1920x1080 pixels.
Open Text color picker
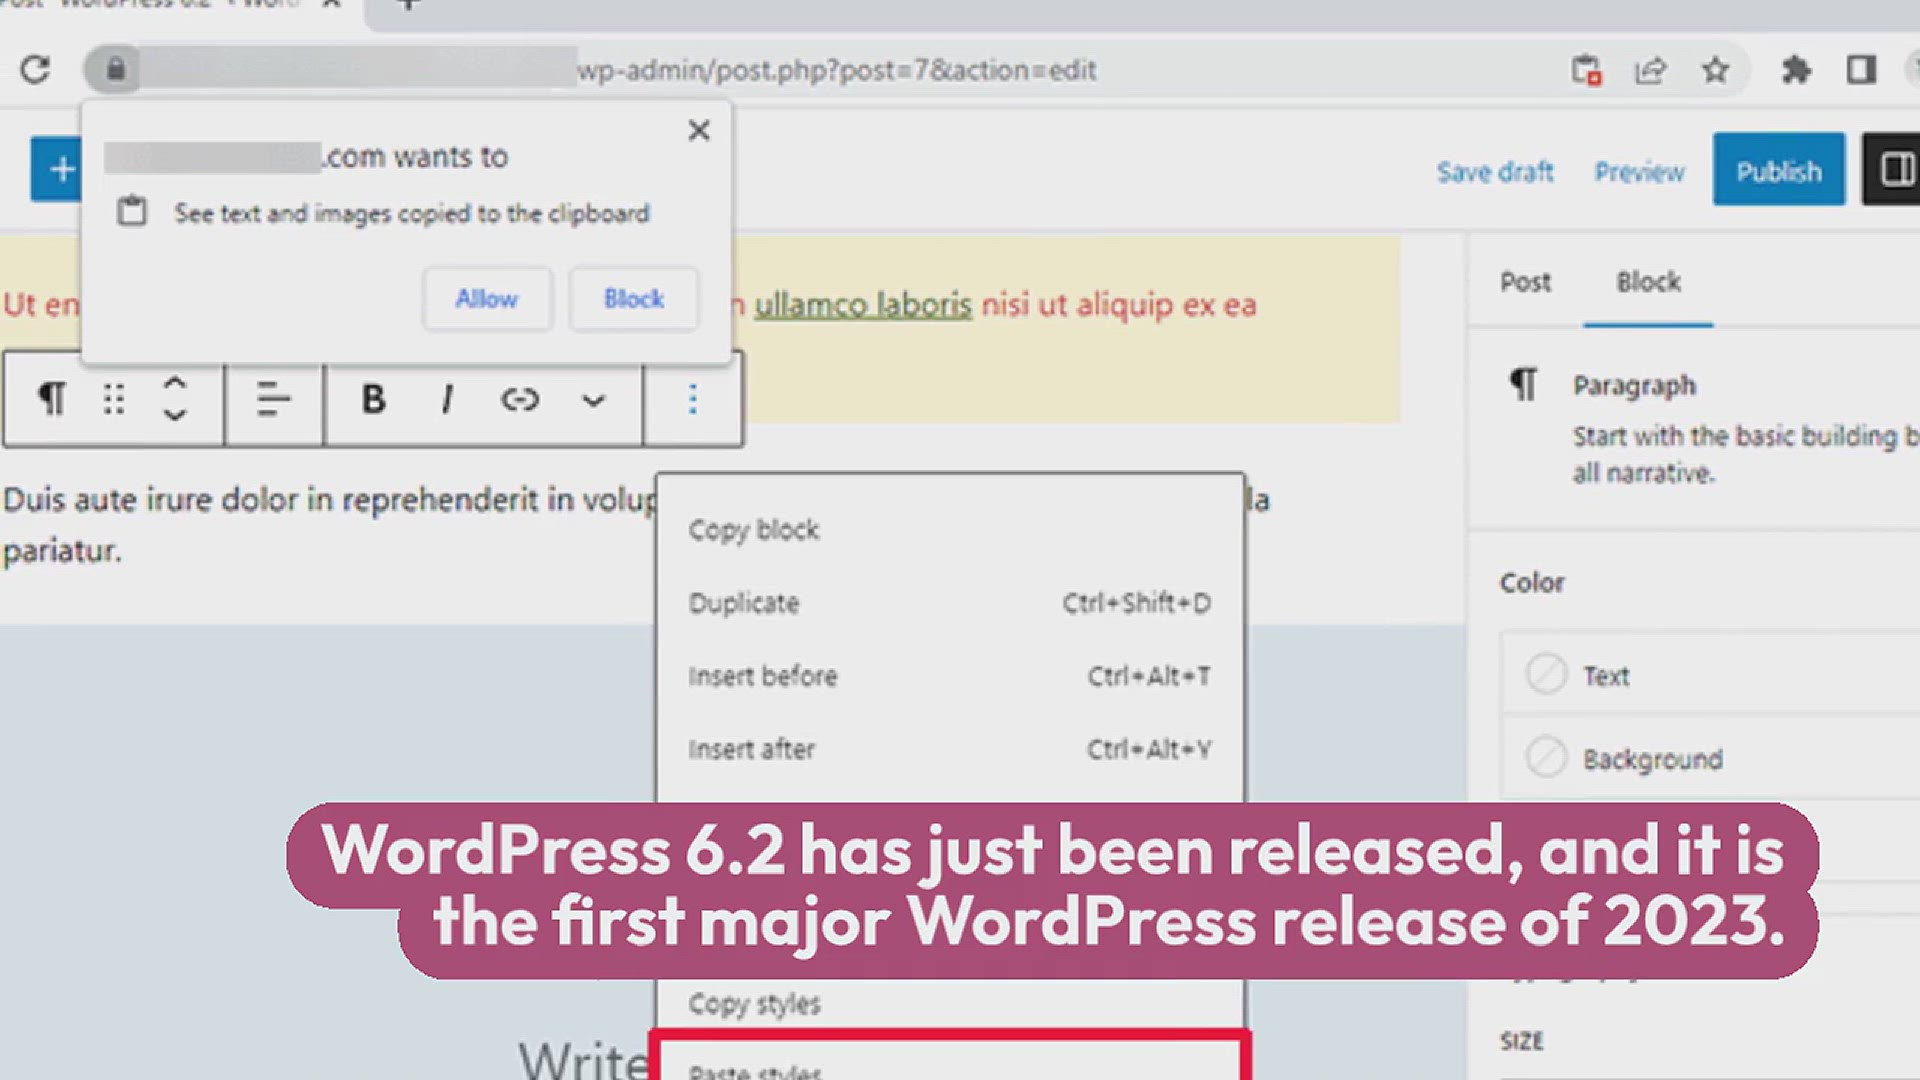pyautogui.click(x=1710, y=675)
